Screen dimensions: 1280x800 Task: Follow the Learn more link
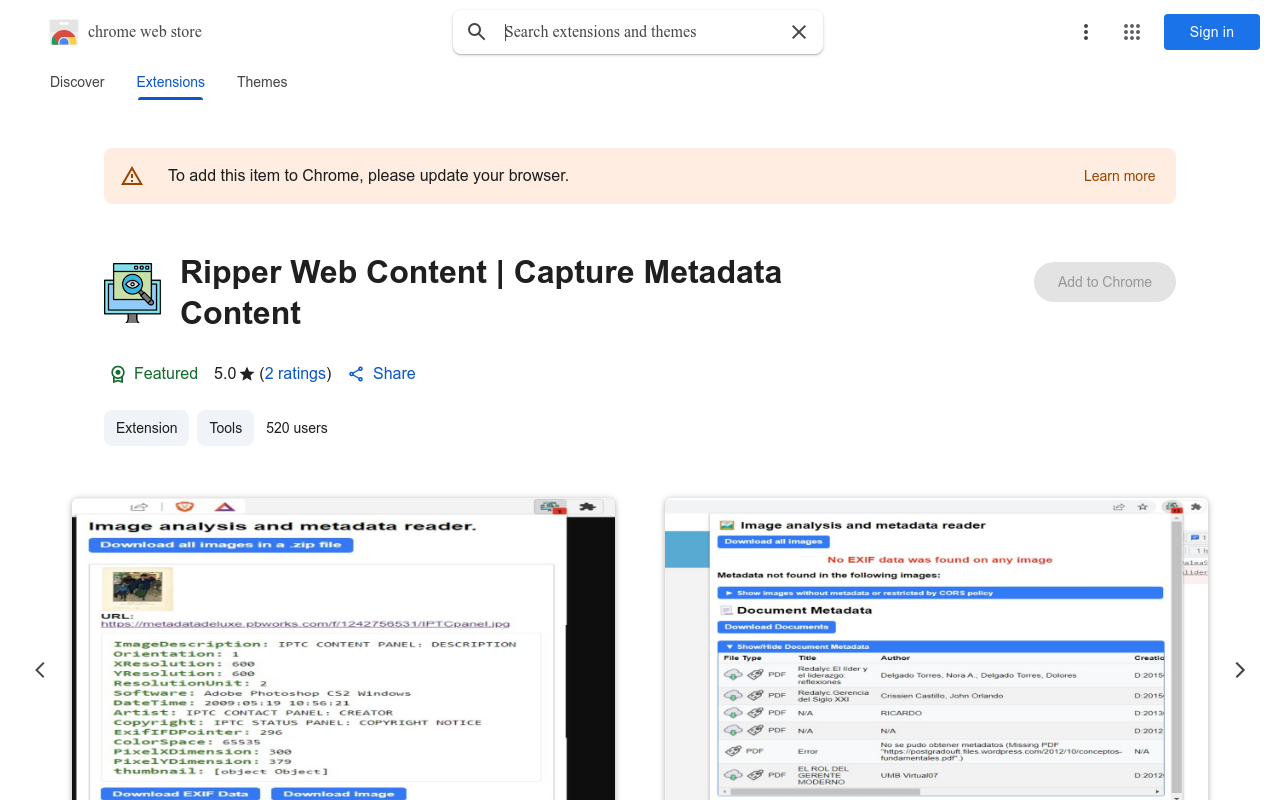[1119, 176]
